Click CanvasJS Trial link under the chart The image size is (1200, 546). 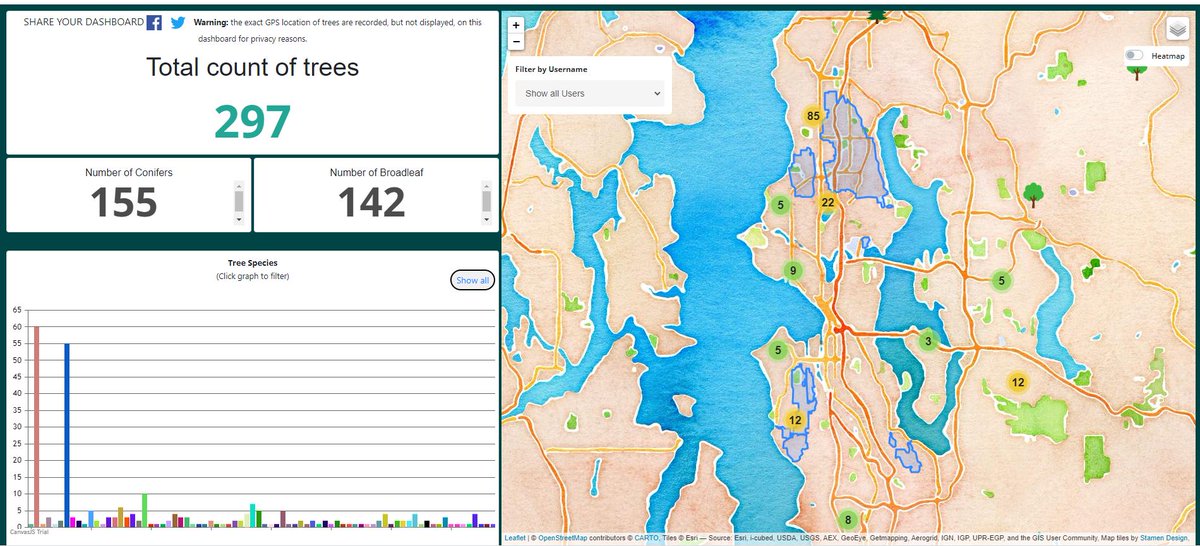pyautogui.click(x=28, y=531)
